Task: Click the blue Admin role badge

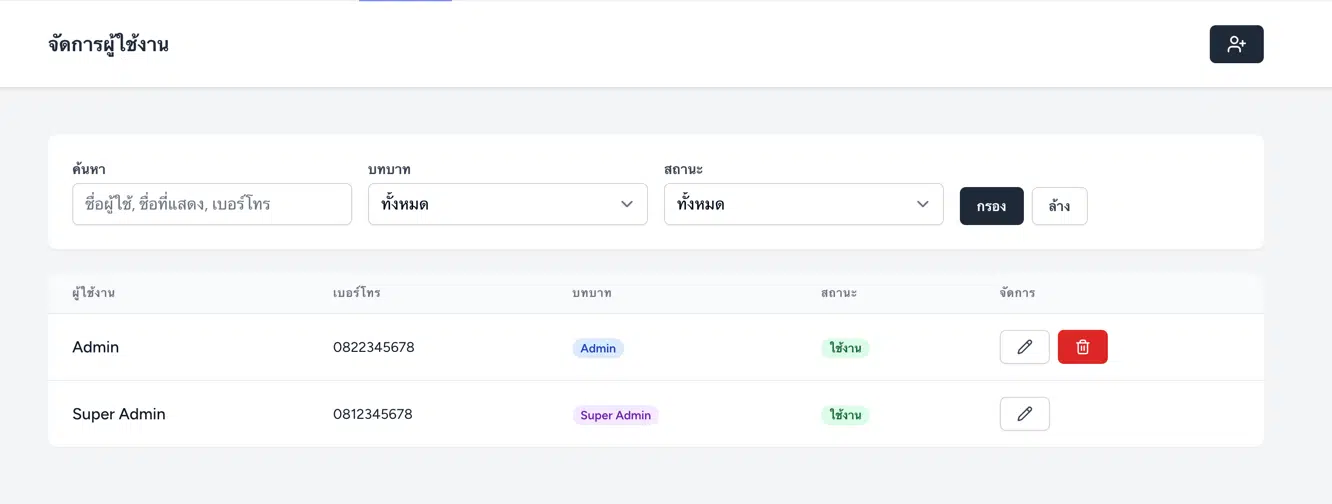Action: pyautogui.click(x=598, y=348)
